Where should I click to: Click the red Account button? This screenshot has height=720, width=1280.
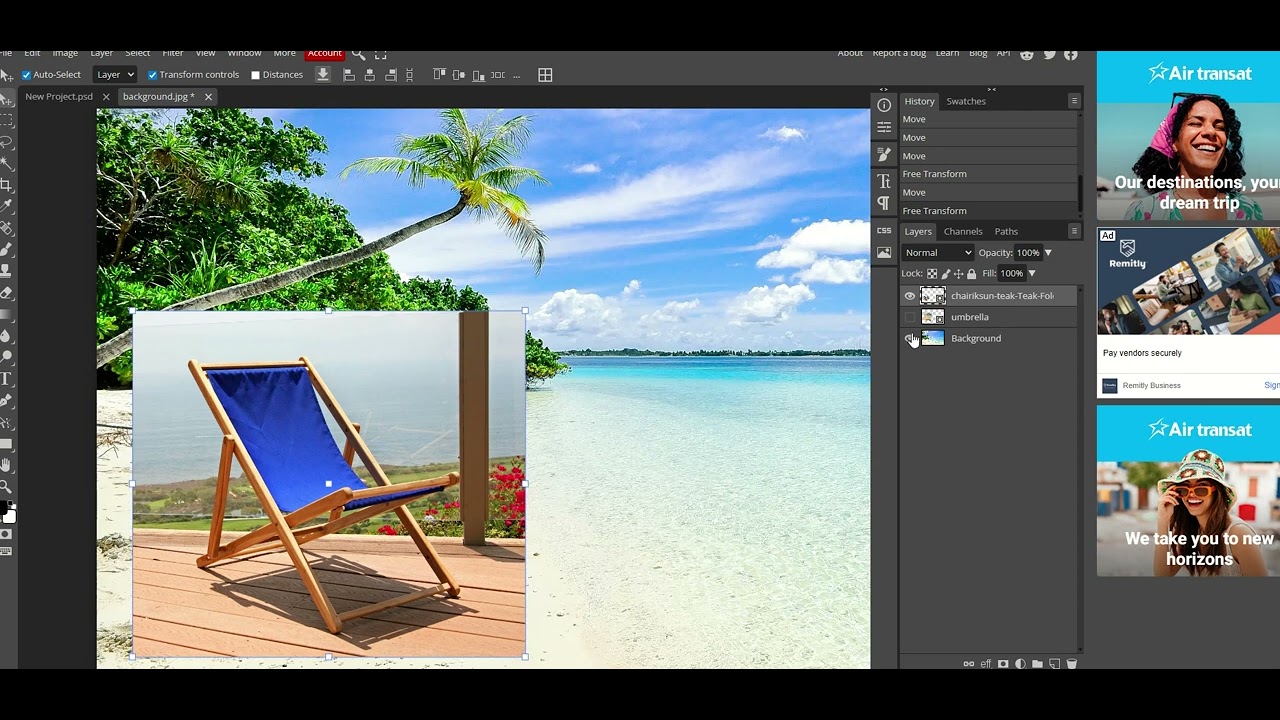(x=324, y=53)
